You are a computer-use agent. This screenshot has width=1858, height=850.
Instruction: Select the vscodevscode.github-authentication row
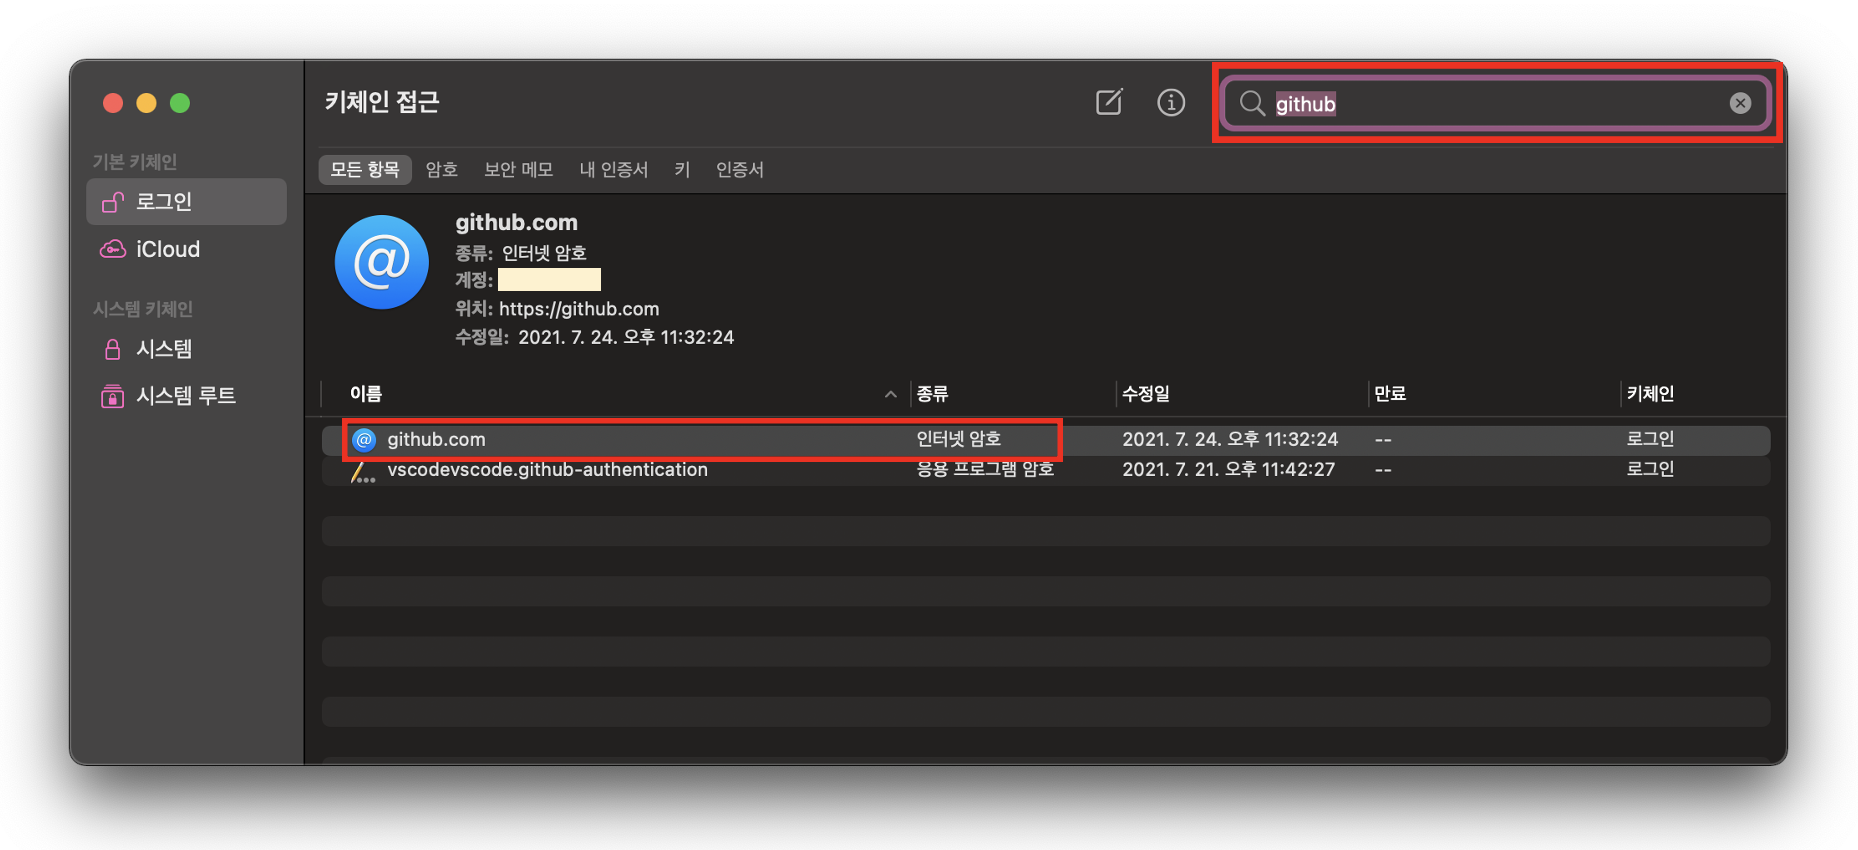pyautogui.click(x=1046, y=470)
